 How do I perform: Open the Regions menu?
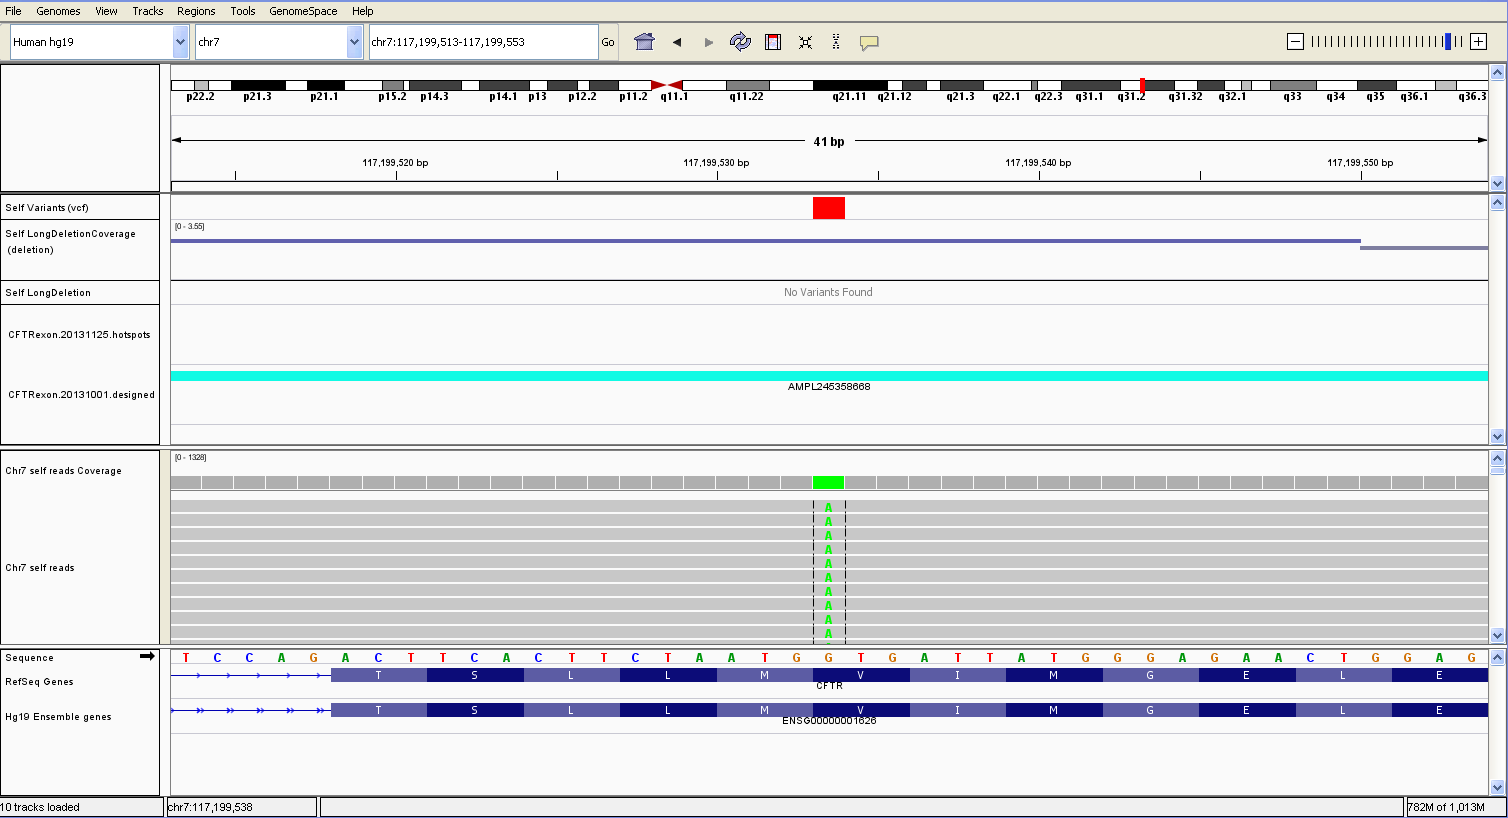pyautogui.click(x=196, y=11)
